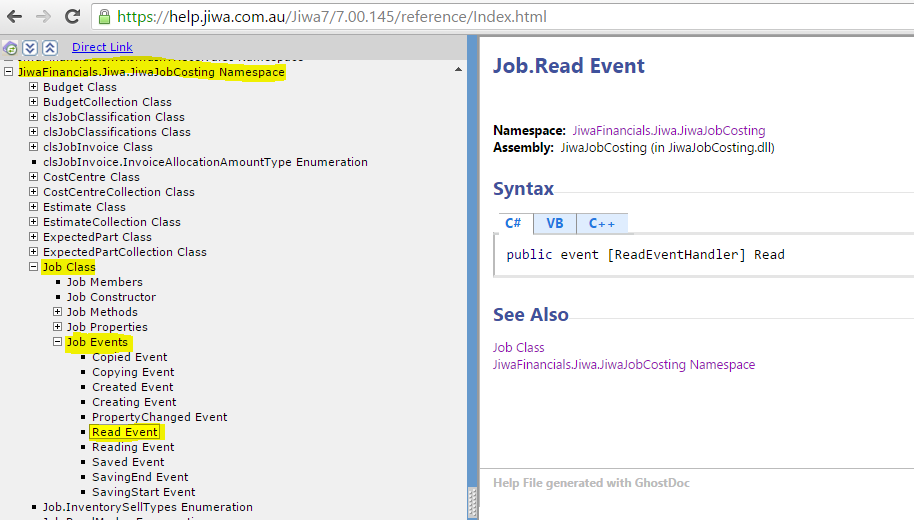Click the browser forward arrow
914x520 pixels.
[x=43, y=16]
